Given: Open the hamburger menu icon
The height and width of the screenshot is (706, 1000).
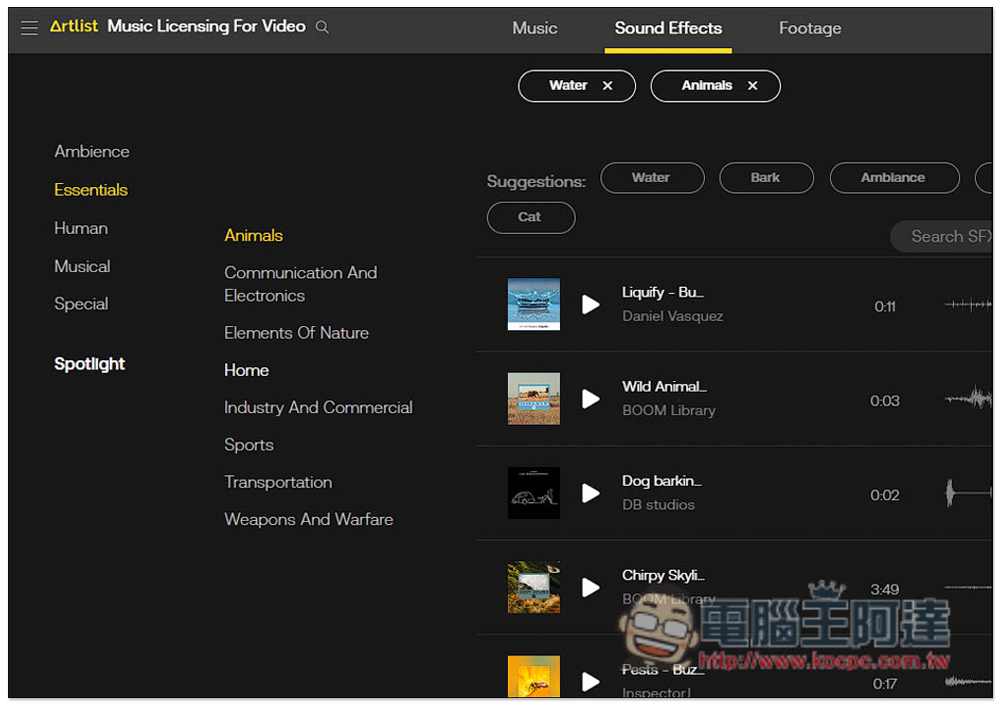Looking at the screenshot, I should click(29, 28).
